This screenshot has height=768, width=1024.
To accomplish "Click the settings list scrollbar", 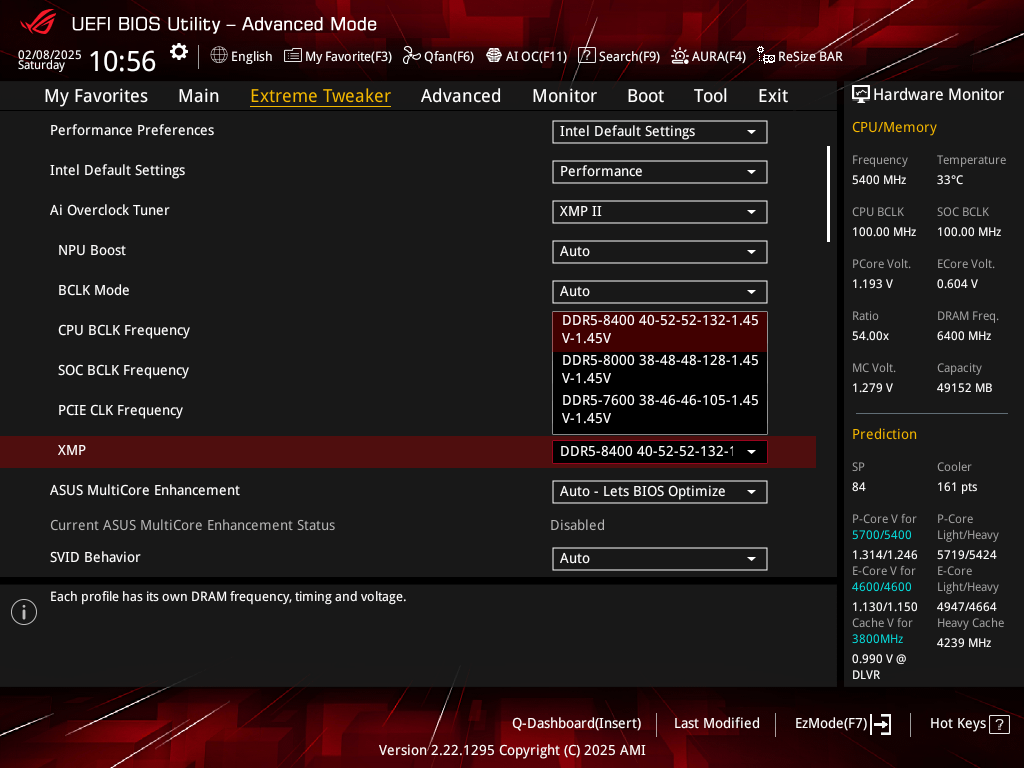I will (x=828, y=193).
